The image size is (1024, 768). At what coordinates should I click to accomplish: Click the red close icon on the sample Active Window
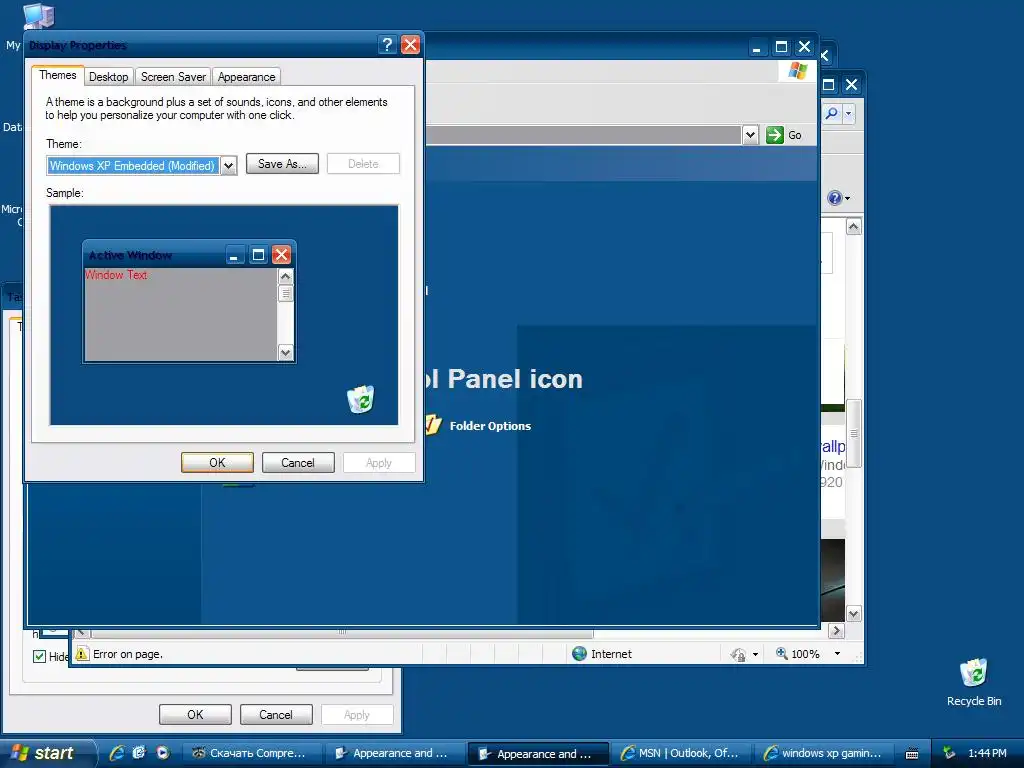point(281,255)
